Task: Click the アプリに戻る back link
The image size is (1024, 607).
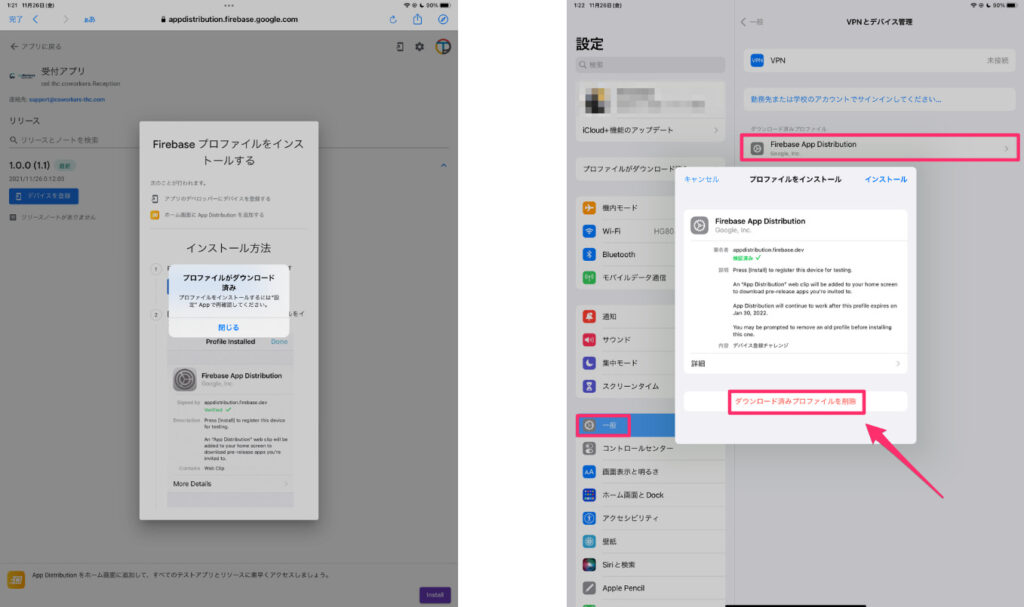Action: (36, 46)
